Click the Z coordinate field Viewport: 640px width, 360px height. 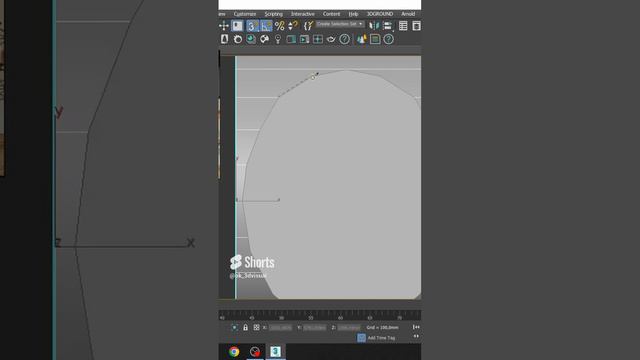coord(349,328)
